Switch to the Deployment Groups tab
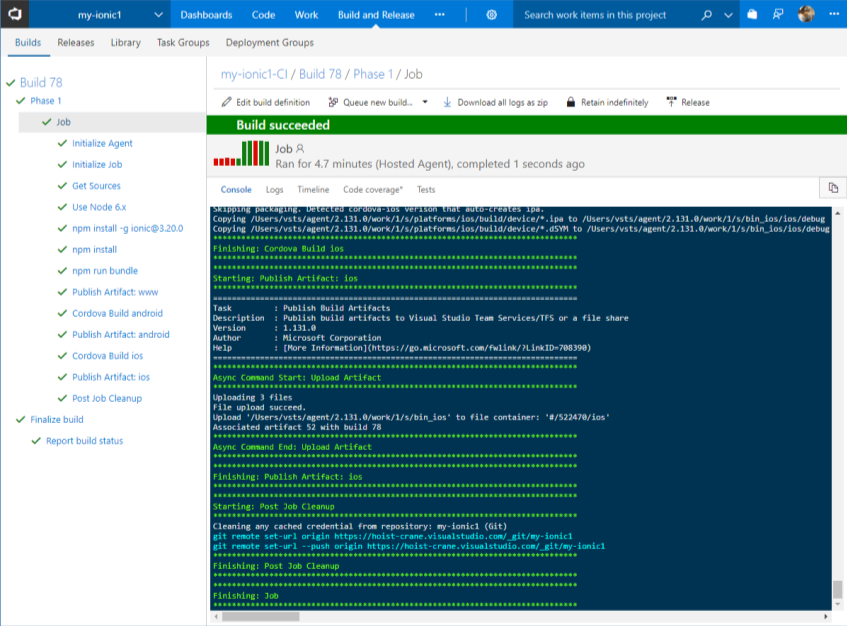 click(270, 42)
